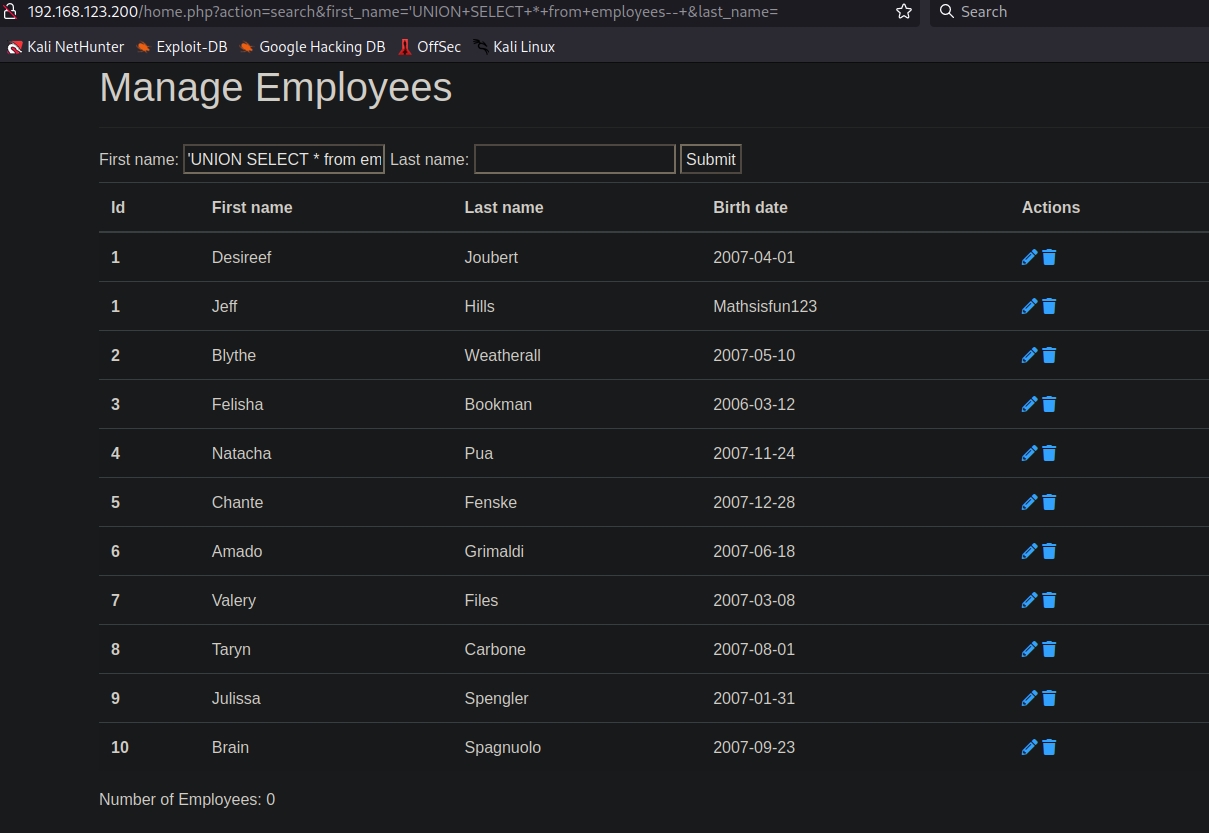Click the delete trash icon for Blythe Weatherall

tap(1049, 355)
